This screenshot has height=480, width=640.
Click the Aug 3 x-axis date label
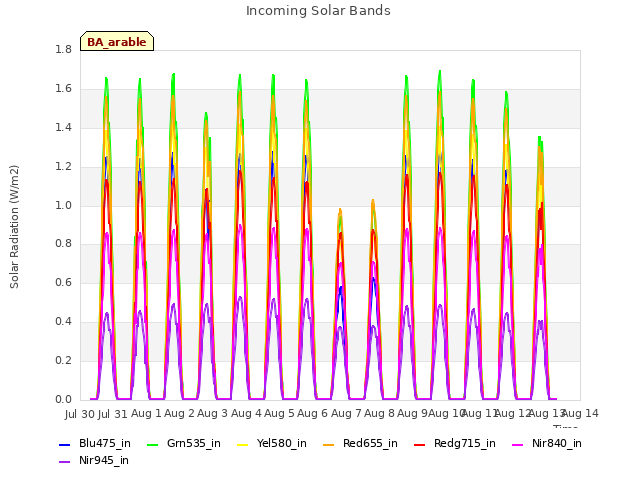[212, 413]
